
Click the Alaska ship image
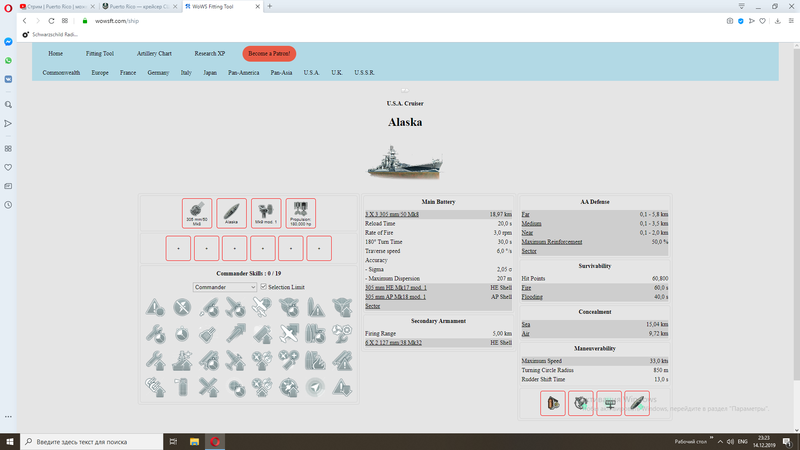[405, 162]
